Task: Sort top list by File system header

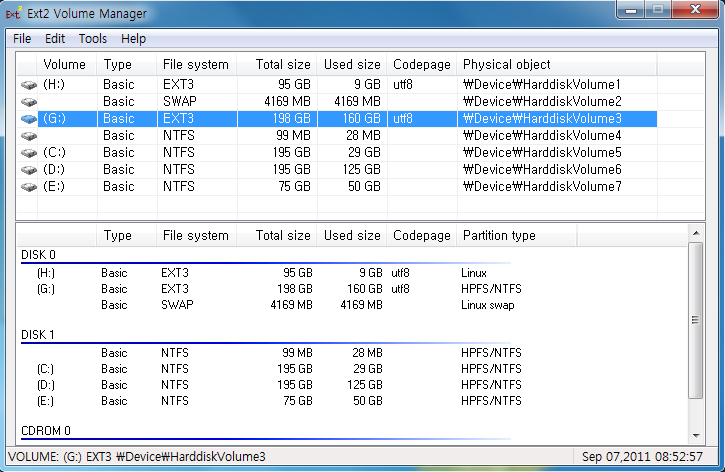Action: 197,64
